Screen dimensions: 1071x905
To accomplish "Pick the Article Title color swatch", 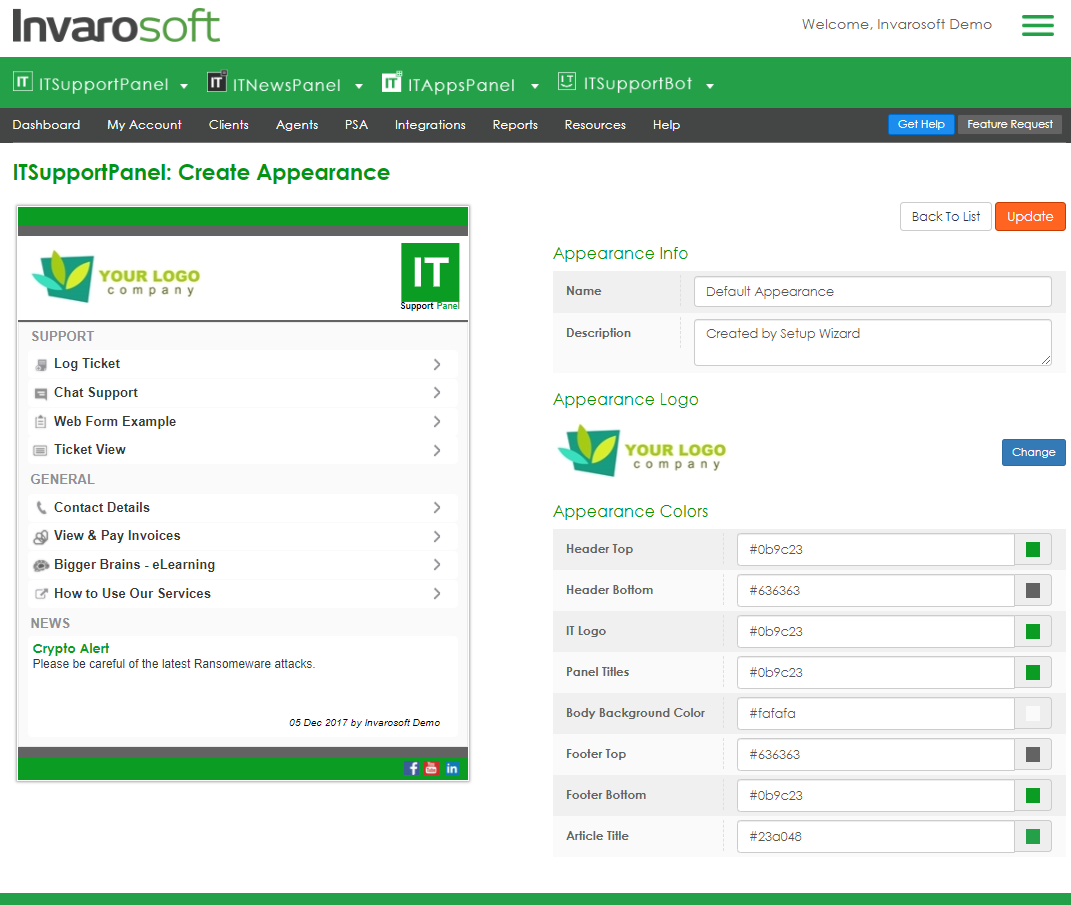I will tap(1033, 836).
